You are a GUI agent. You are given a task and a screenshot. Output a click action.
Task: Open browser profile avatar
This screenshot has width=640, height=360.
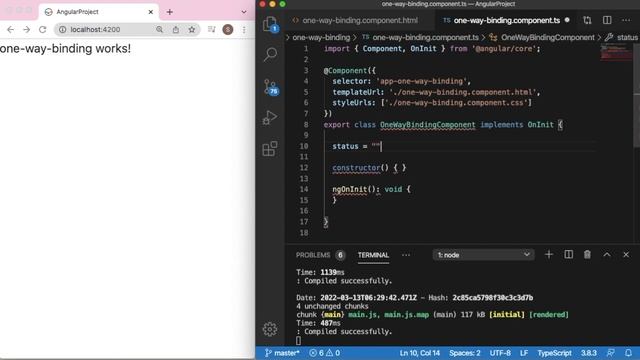pos(228,29)
